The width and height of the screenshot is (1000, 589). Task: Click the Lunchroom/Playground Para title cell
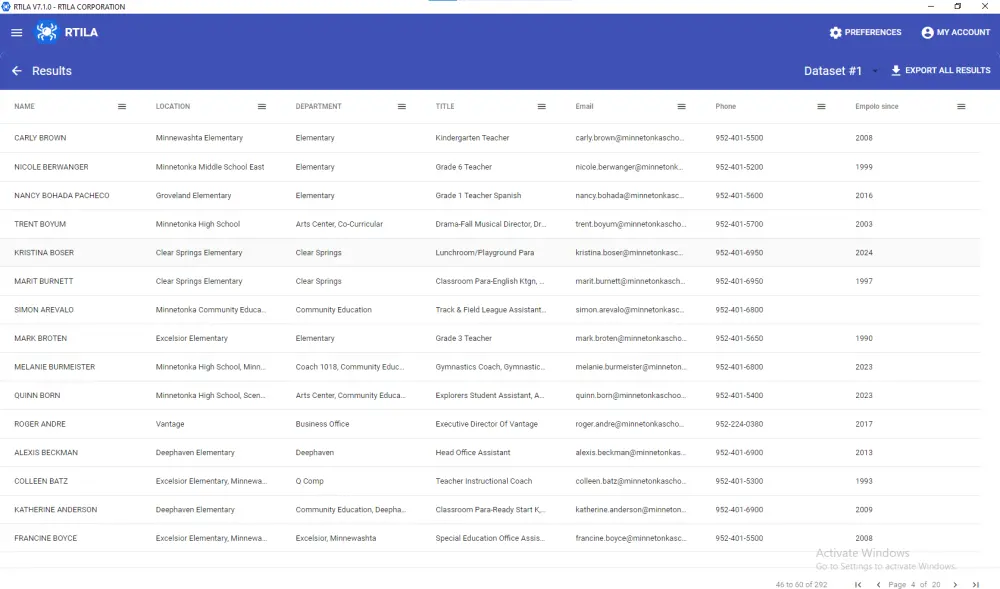485,253
